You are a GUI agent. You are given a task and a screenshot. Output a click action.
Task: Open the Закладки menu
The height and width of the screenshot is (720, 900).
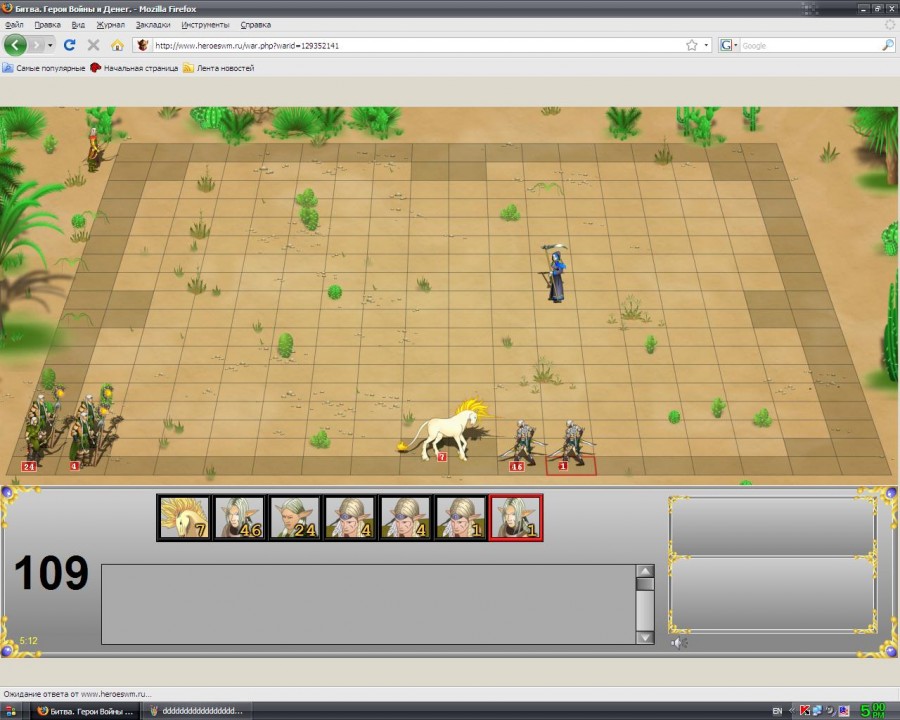click(x=153, y=25)
